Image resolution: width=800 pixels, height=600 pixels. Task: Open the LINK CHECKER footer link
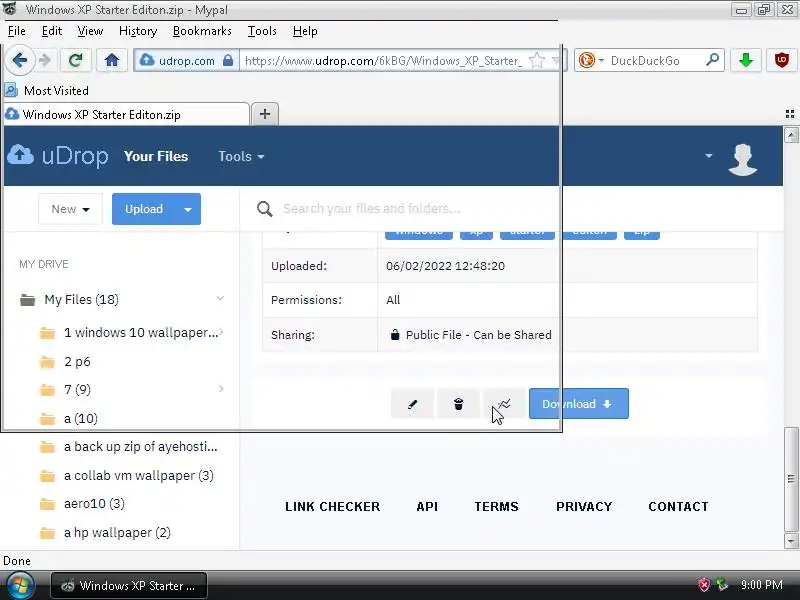333,507
